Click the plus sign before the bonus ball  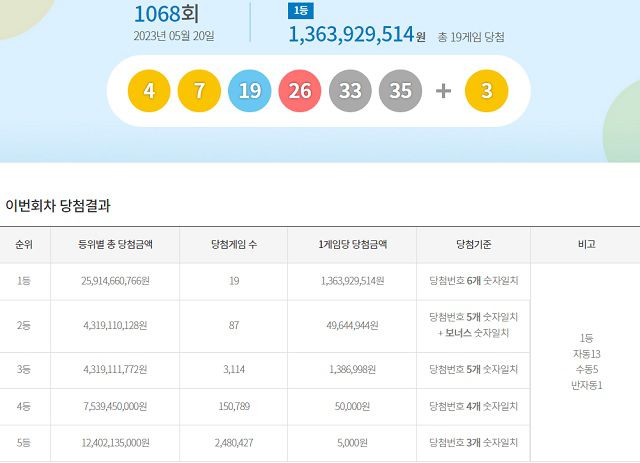coord(444,91)
